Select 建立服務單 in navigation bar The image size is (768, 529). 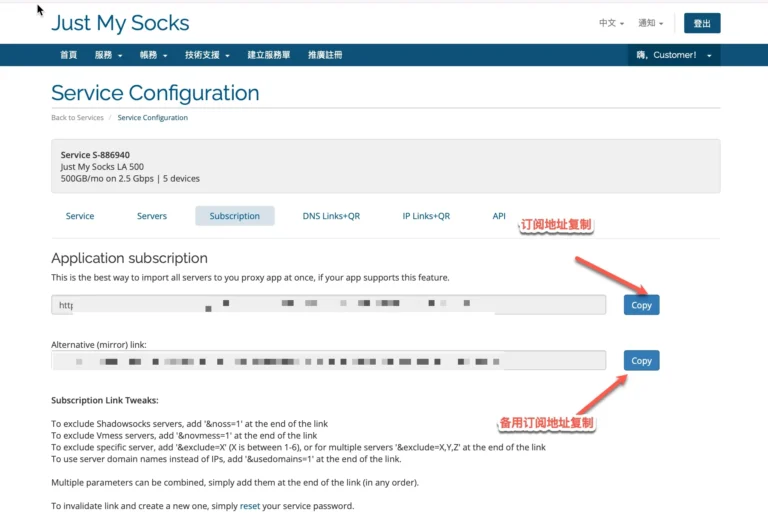coord(268,55)
